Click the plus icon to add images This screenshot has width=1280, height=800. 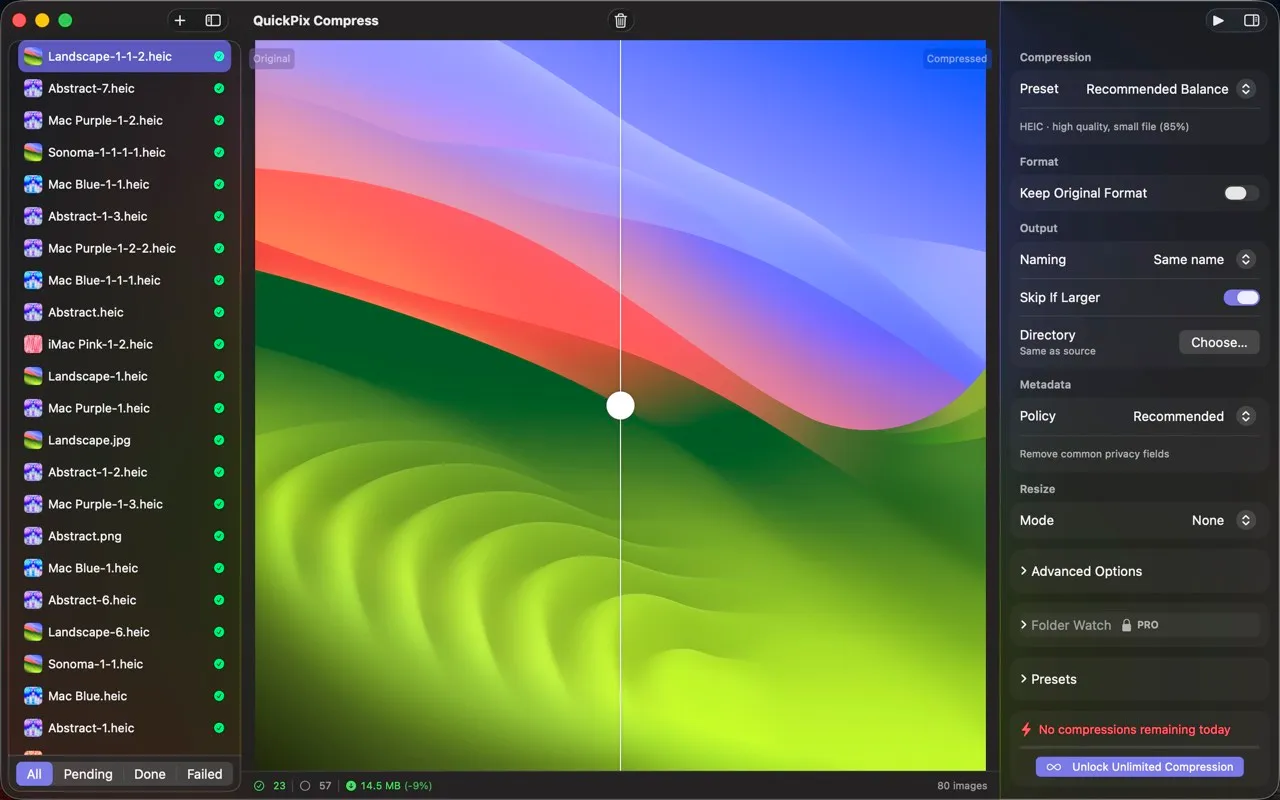pos(180,20)
